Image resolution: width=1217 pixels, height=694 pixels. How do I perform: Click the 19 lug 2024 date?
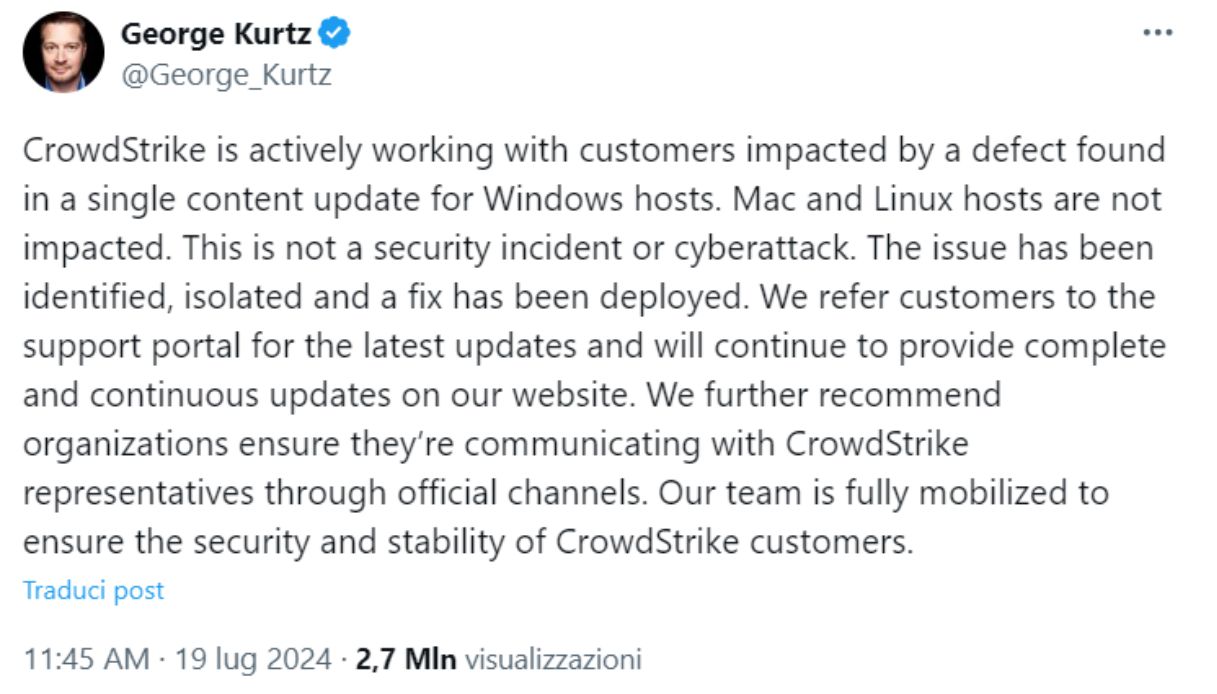click(253, 660)
